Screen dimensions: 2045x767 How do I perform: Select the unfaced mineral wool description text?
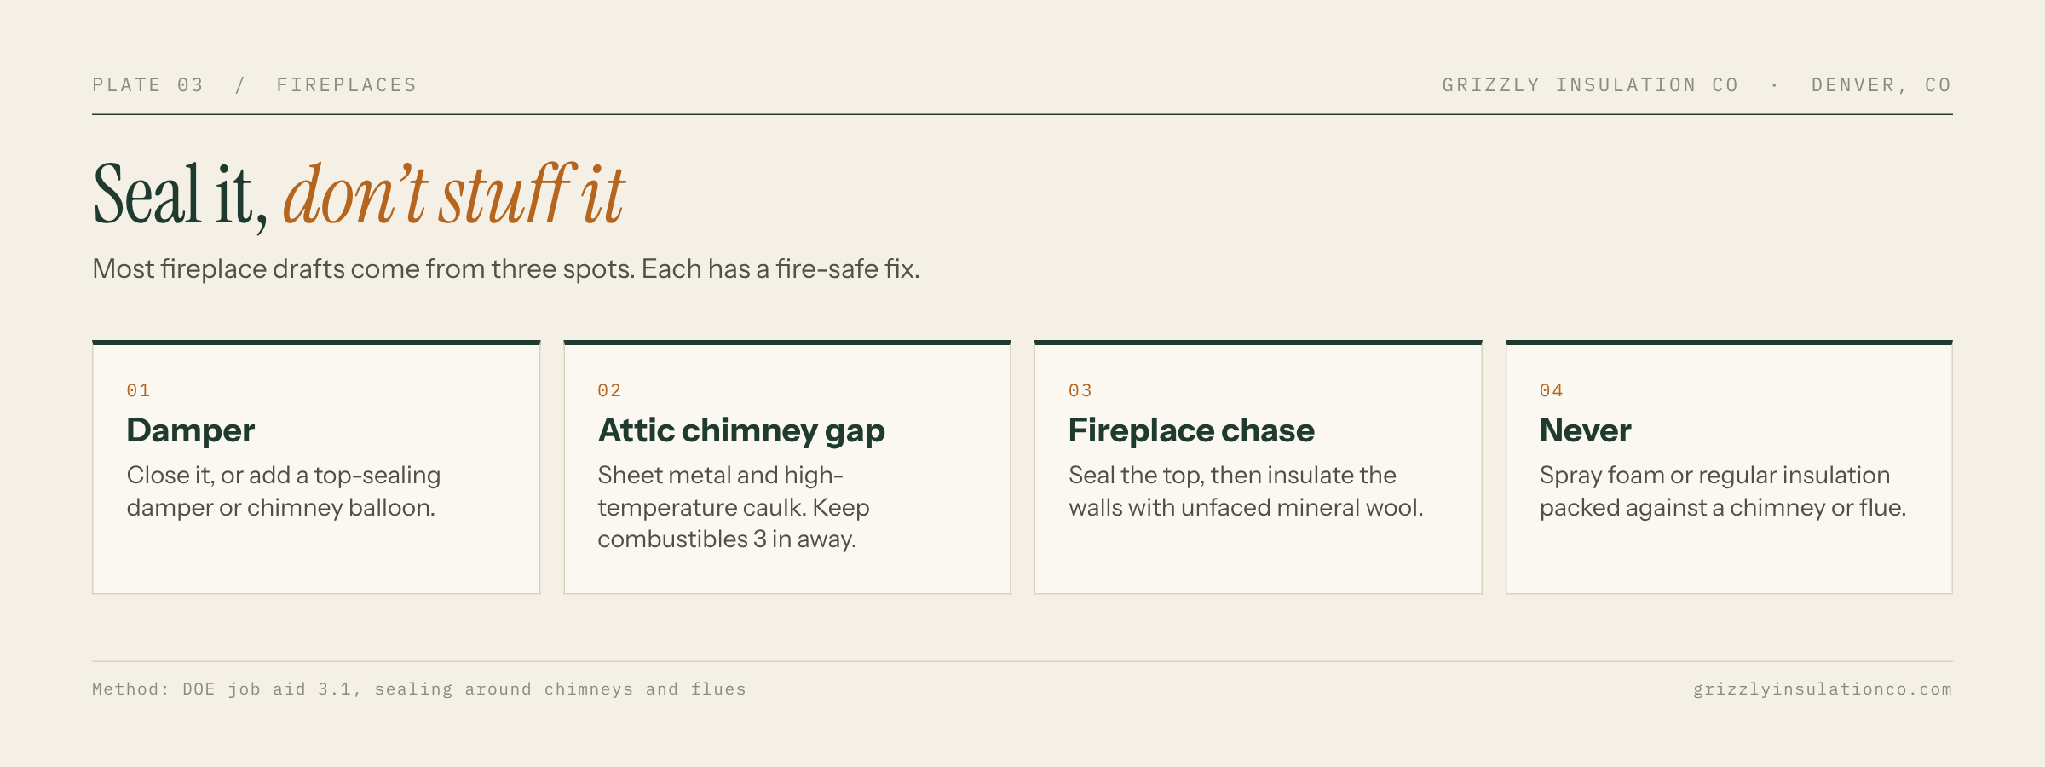[1246, 491]
